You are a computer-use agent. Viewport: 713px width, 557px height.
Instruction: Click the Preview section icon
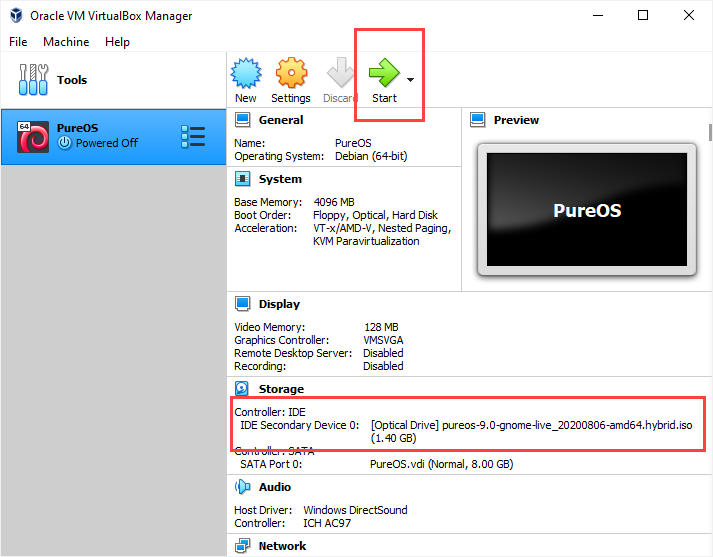tap(478, 120)
